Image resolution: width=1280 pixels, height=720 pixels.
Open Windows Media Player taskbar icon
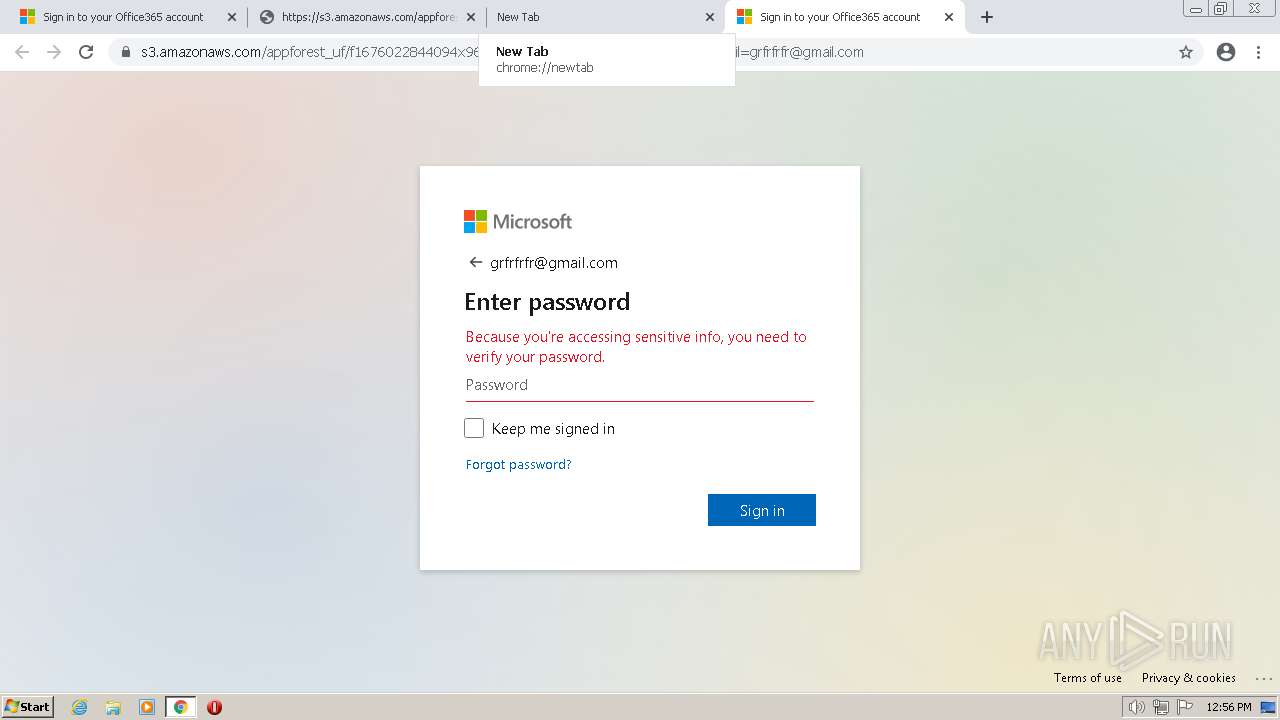click(x=147, y=707)
